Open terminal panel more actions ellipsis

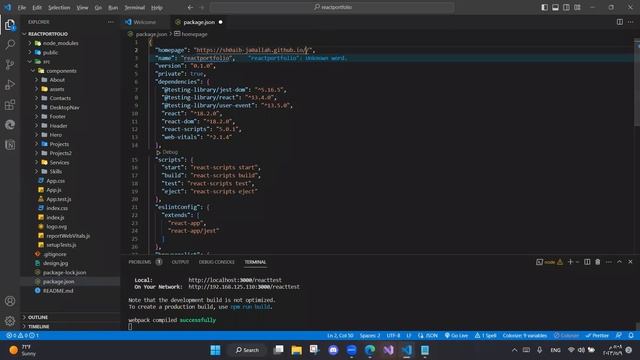[609, 262]
